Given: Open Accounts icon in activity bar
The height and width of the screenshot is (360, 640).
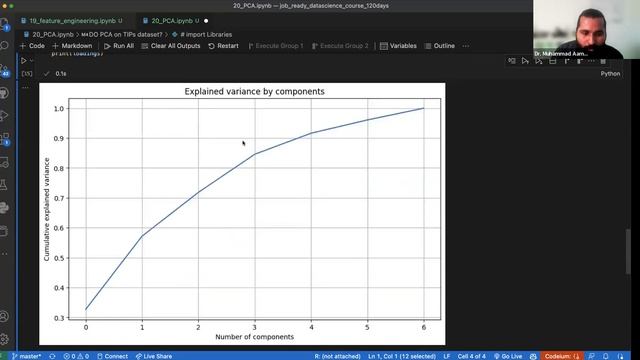Looking at the screenshot, I should tap(4, 316).
